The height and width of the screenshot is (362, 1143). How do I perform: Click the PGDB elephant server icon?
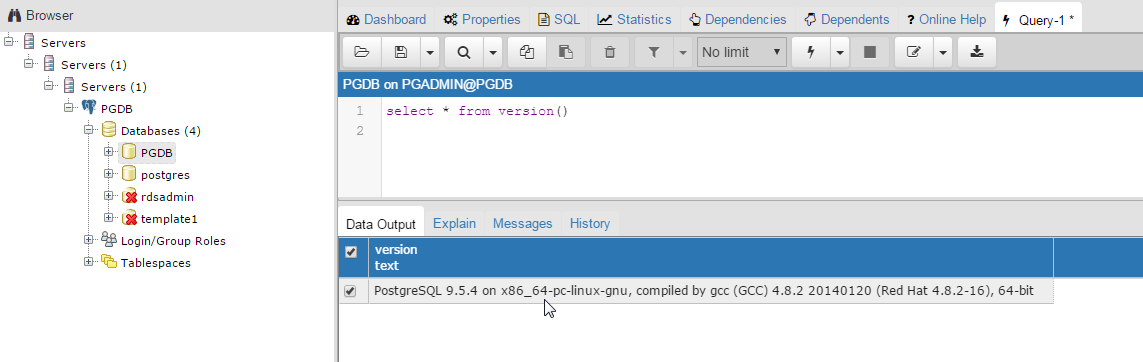pos(89,108)
